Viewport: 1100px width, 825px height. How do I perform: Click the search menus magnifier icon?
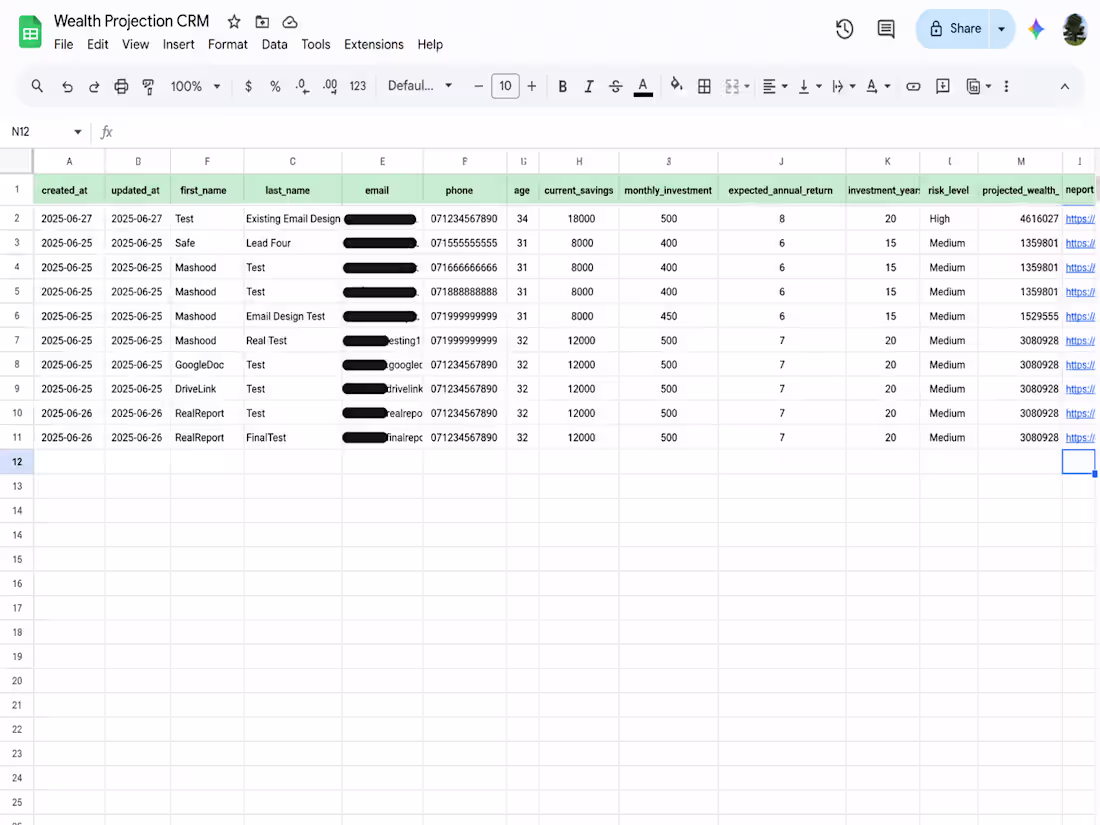[x=37, y=86]
